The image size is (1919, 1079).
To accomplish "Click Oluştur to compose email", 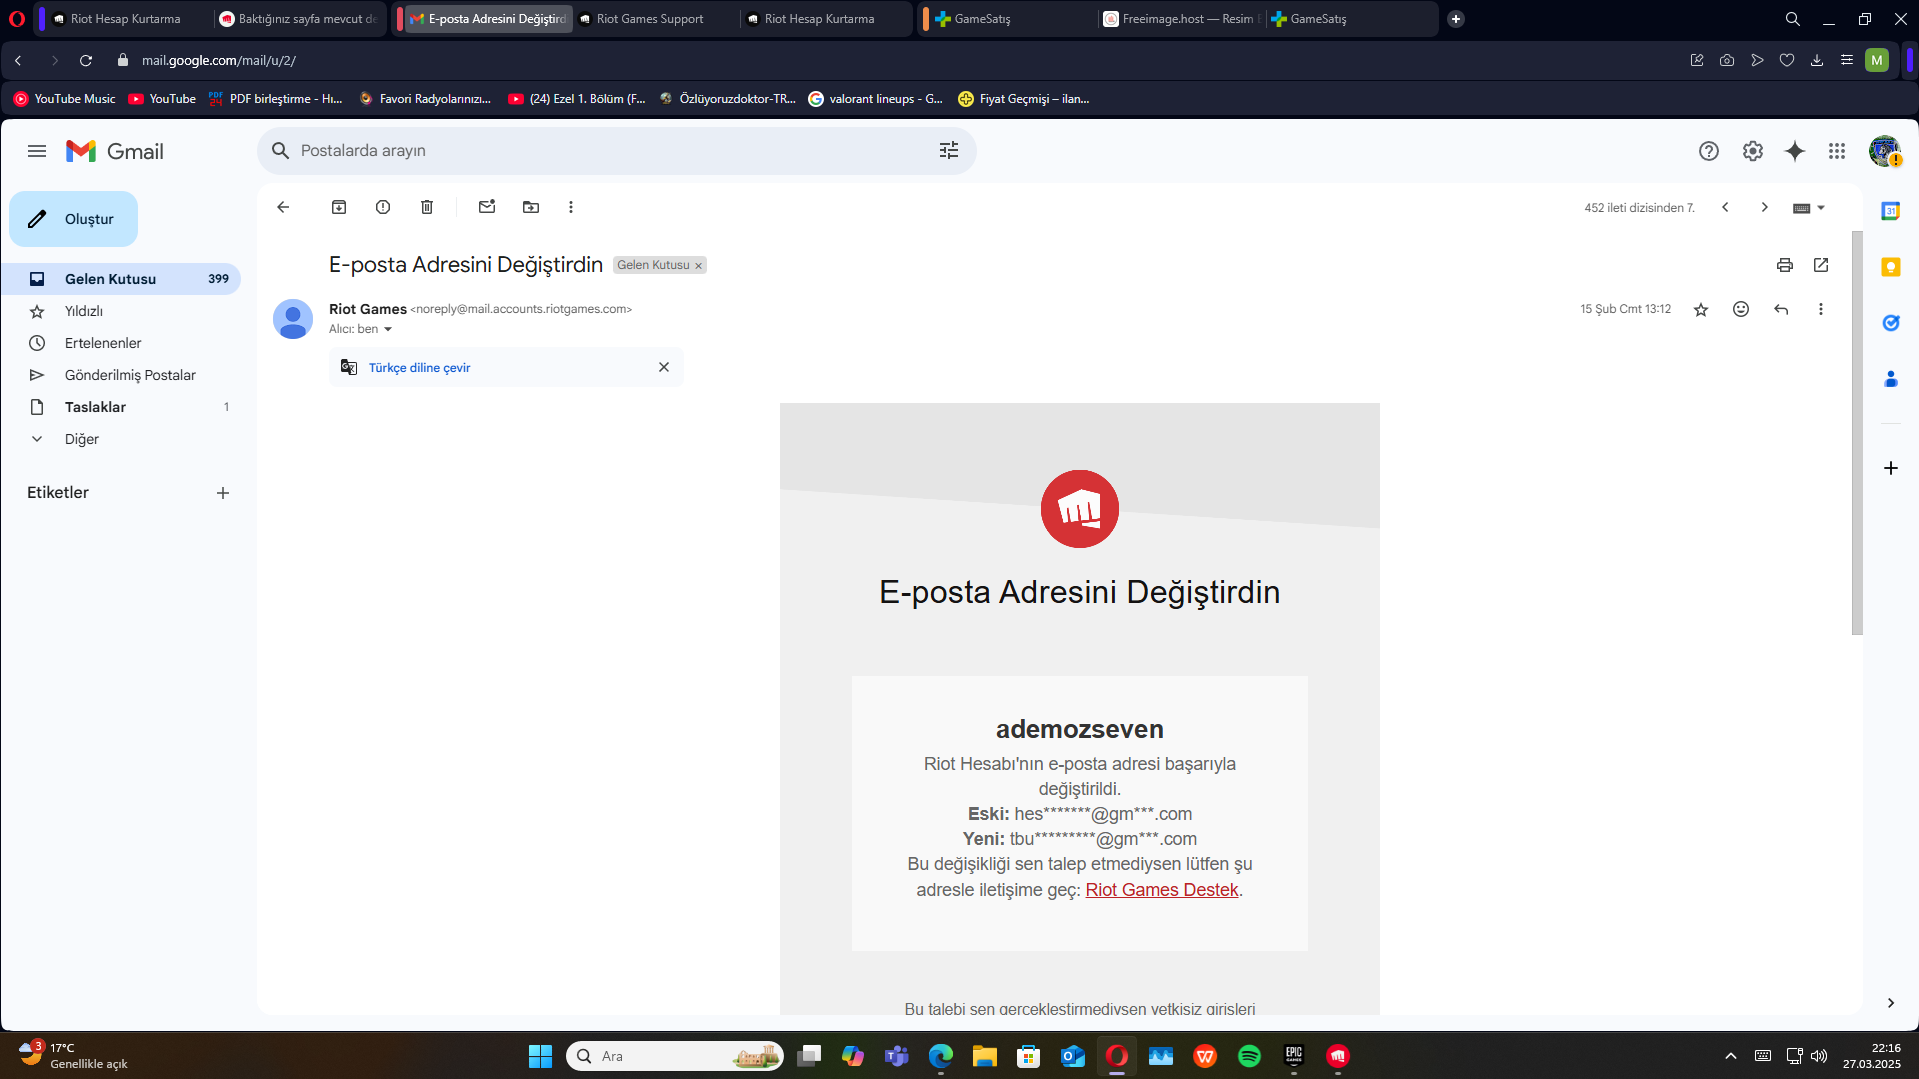I will click(74, 219).
